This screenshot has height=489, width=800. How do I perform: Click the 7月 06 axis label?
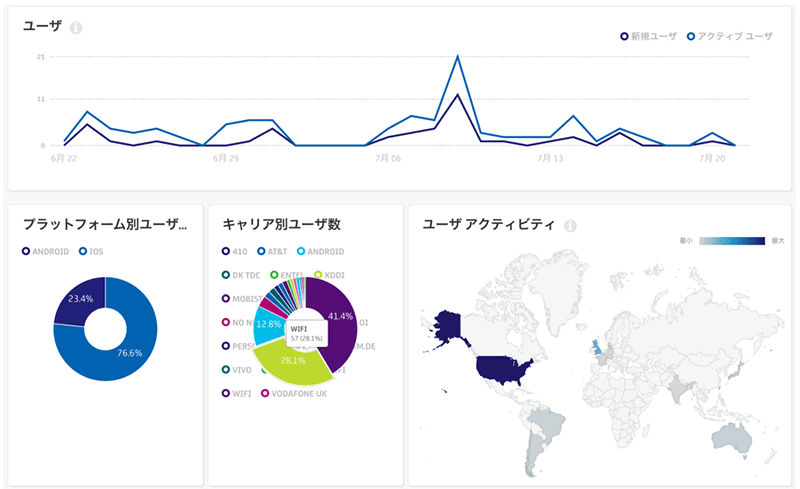point(388,158)
